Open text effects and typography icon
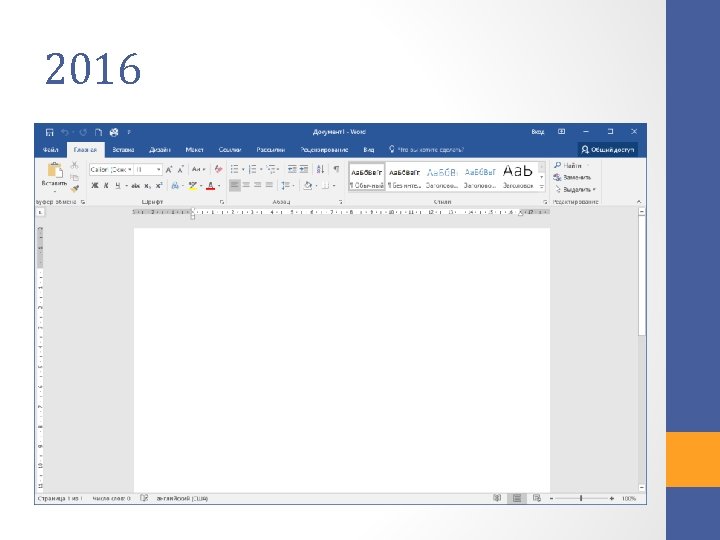Screen dimensions: 720x540 [x=175, y=186]
